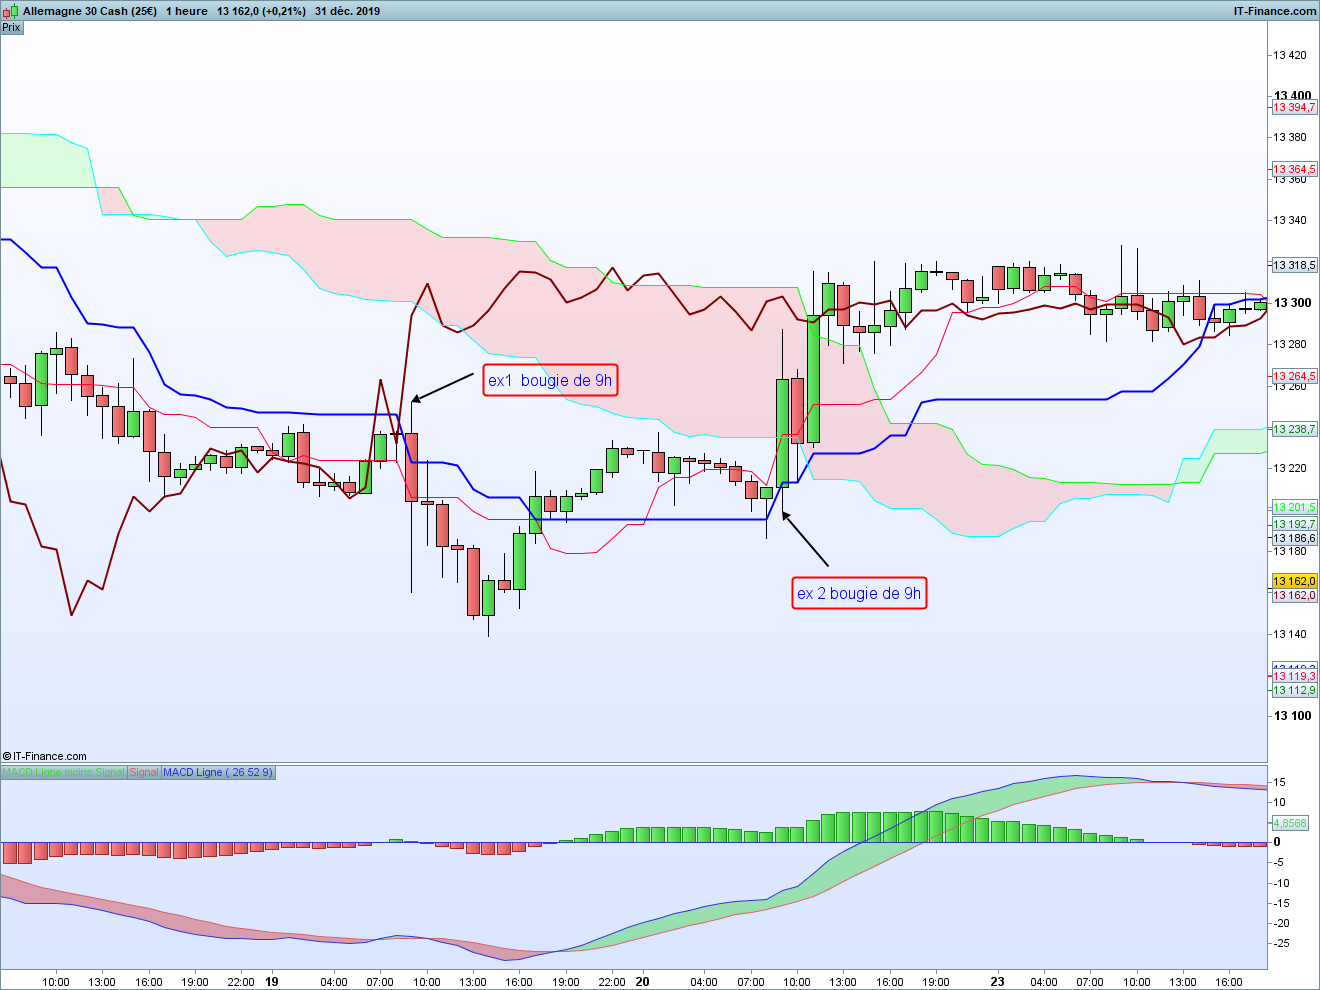Click the 15 value on MACD scale
The width and height of the screenshot is (1320, 990).
pyautogui.click(x=1279, y=782)
